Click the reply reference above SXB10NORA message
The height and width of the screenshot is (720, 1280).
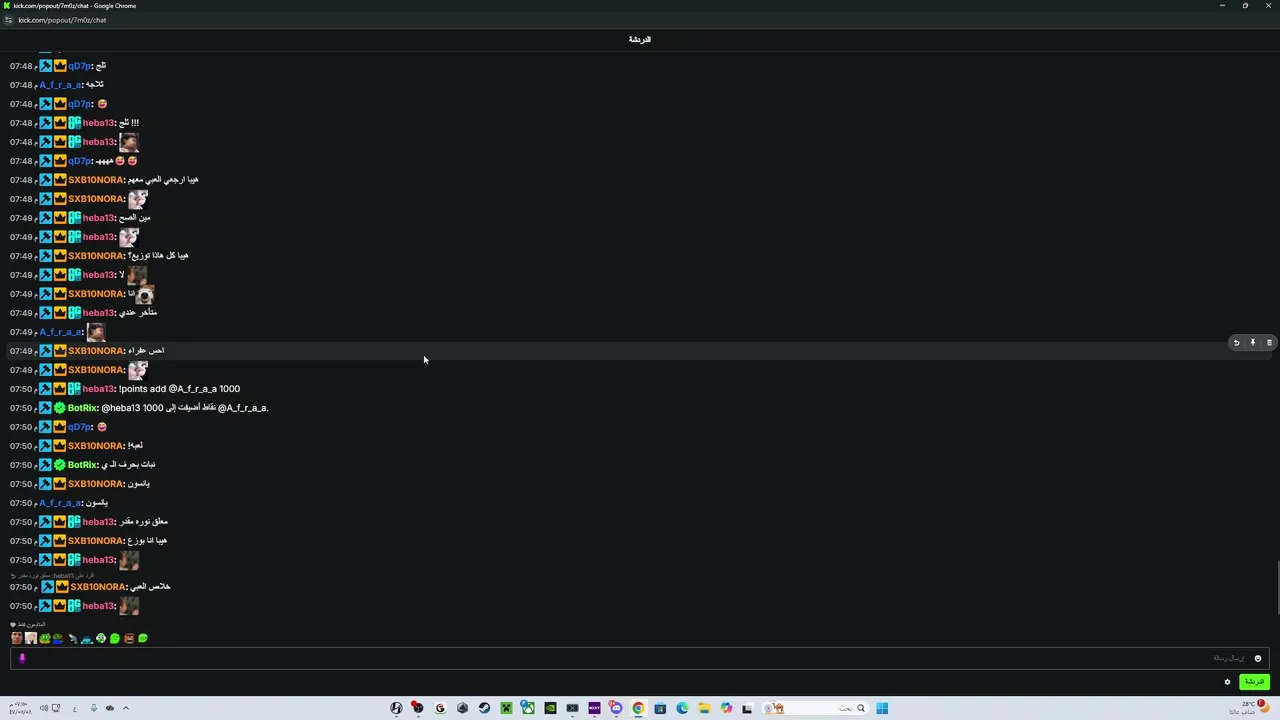pyautogui.click(x=52, y=576)
